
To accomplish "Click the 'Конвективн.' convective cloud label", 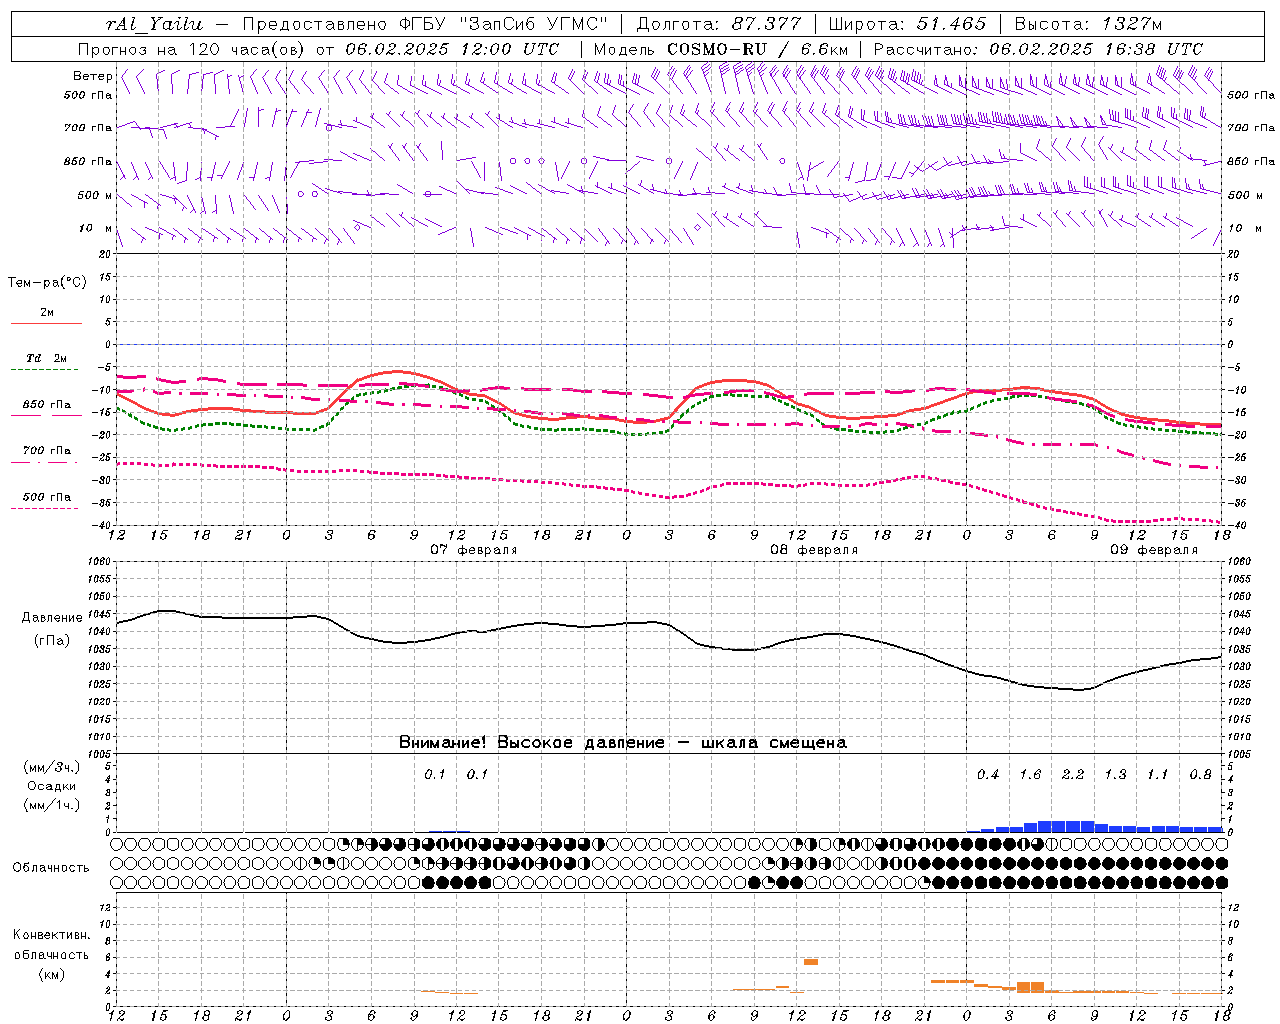I will pos(51,935).
